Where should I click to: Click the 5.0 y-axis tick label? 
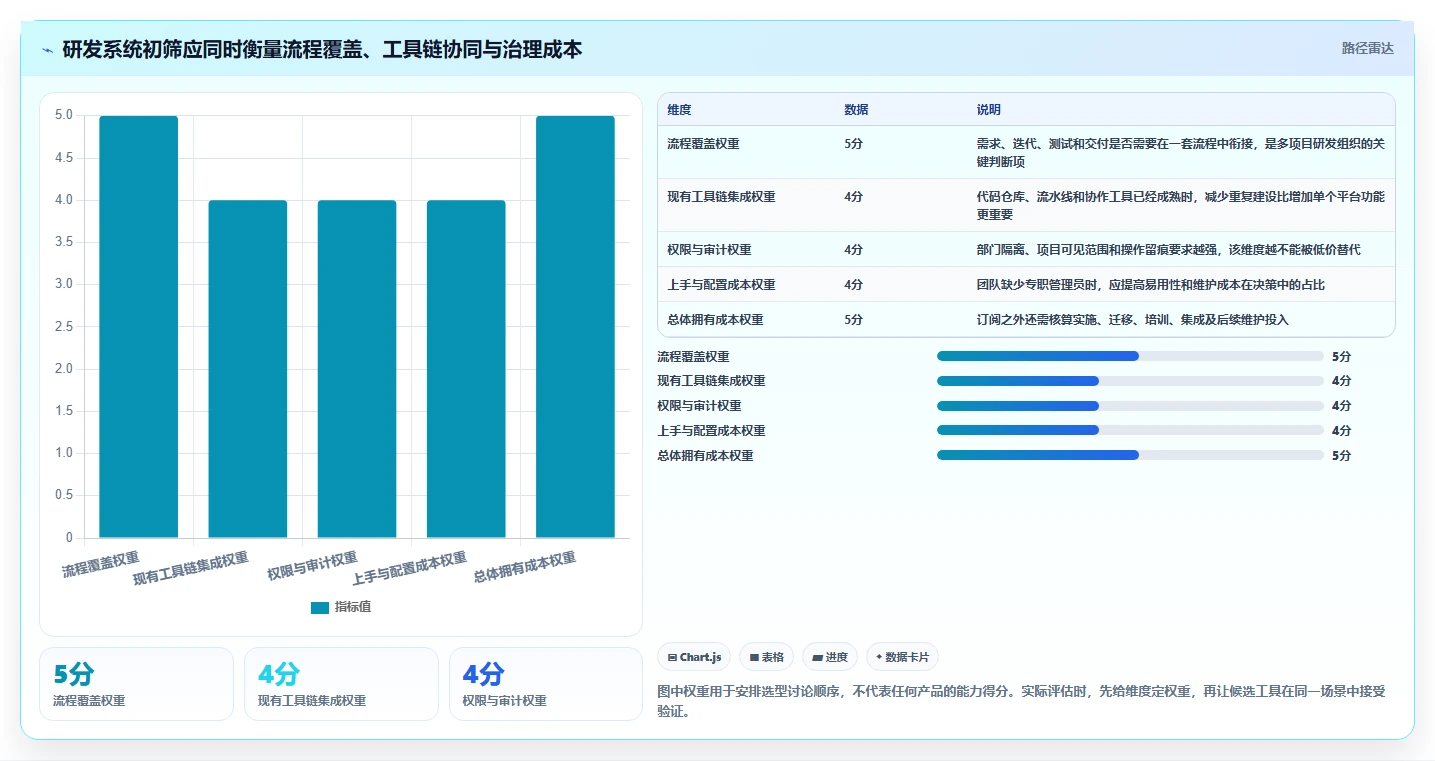64,115
